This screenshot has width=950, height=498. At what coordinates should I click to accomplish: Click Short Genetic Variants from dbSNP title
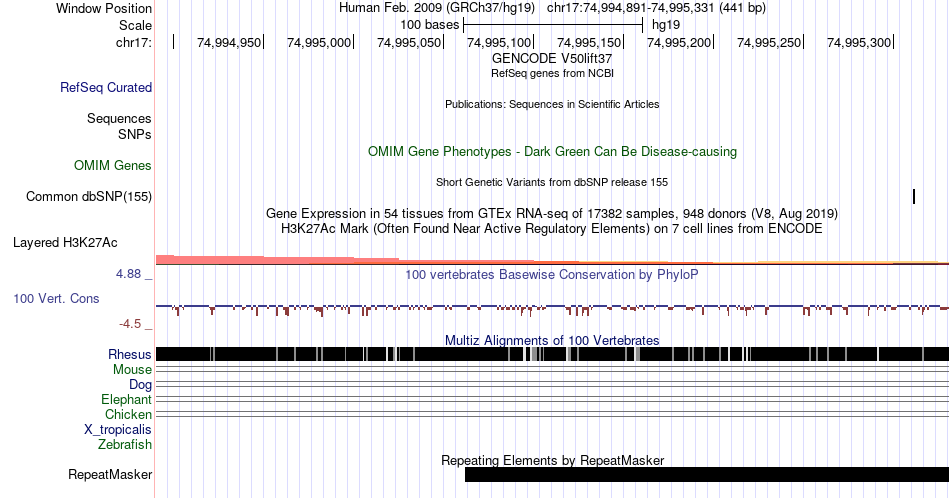click(552, 182)
